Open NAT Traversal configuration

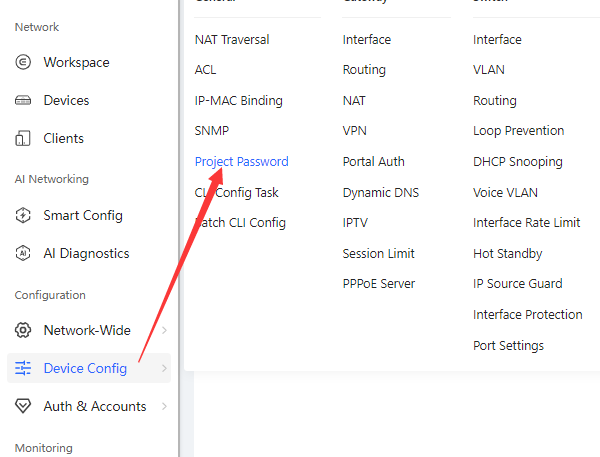232,39
